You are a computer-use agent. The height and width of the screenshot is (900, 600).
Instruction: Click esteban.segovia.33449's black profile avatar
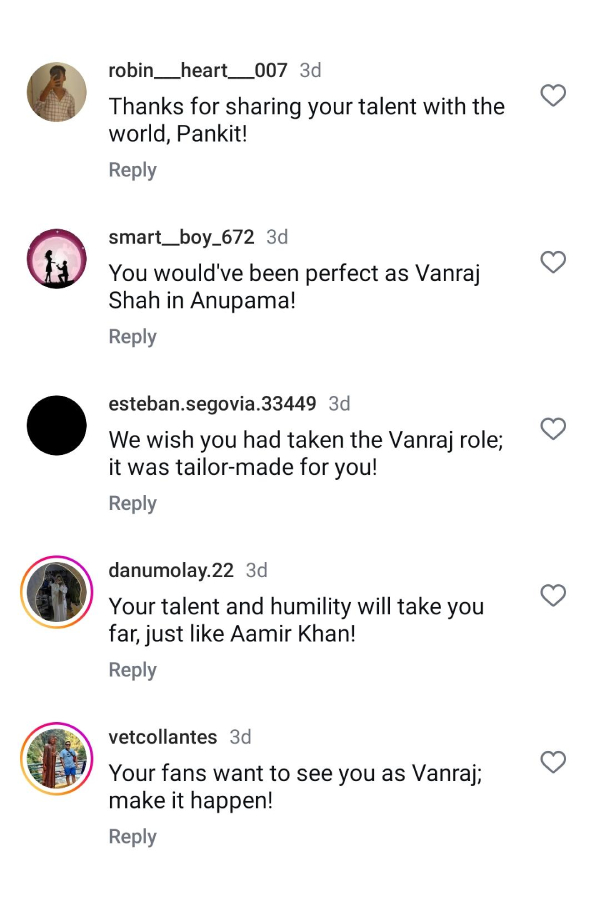pos(56,425)
